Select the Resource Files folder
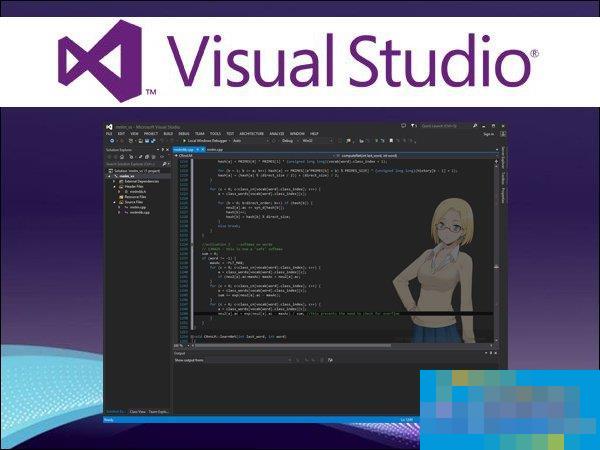This screenshot has width=600, height=450. point(133,197)
